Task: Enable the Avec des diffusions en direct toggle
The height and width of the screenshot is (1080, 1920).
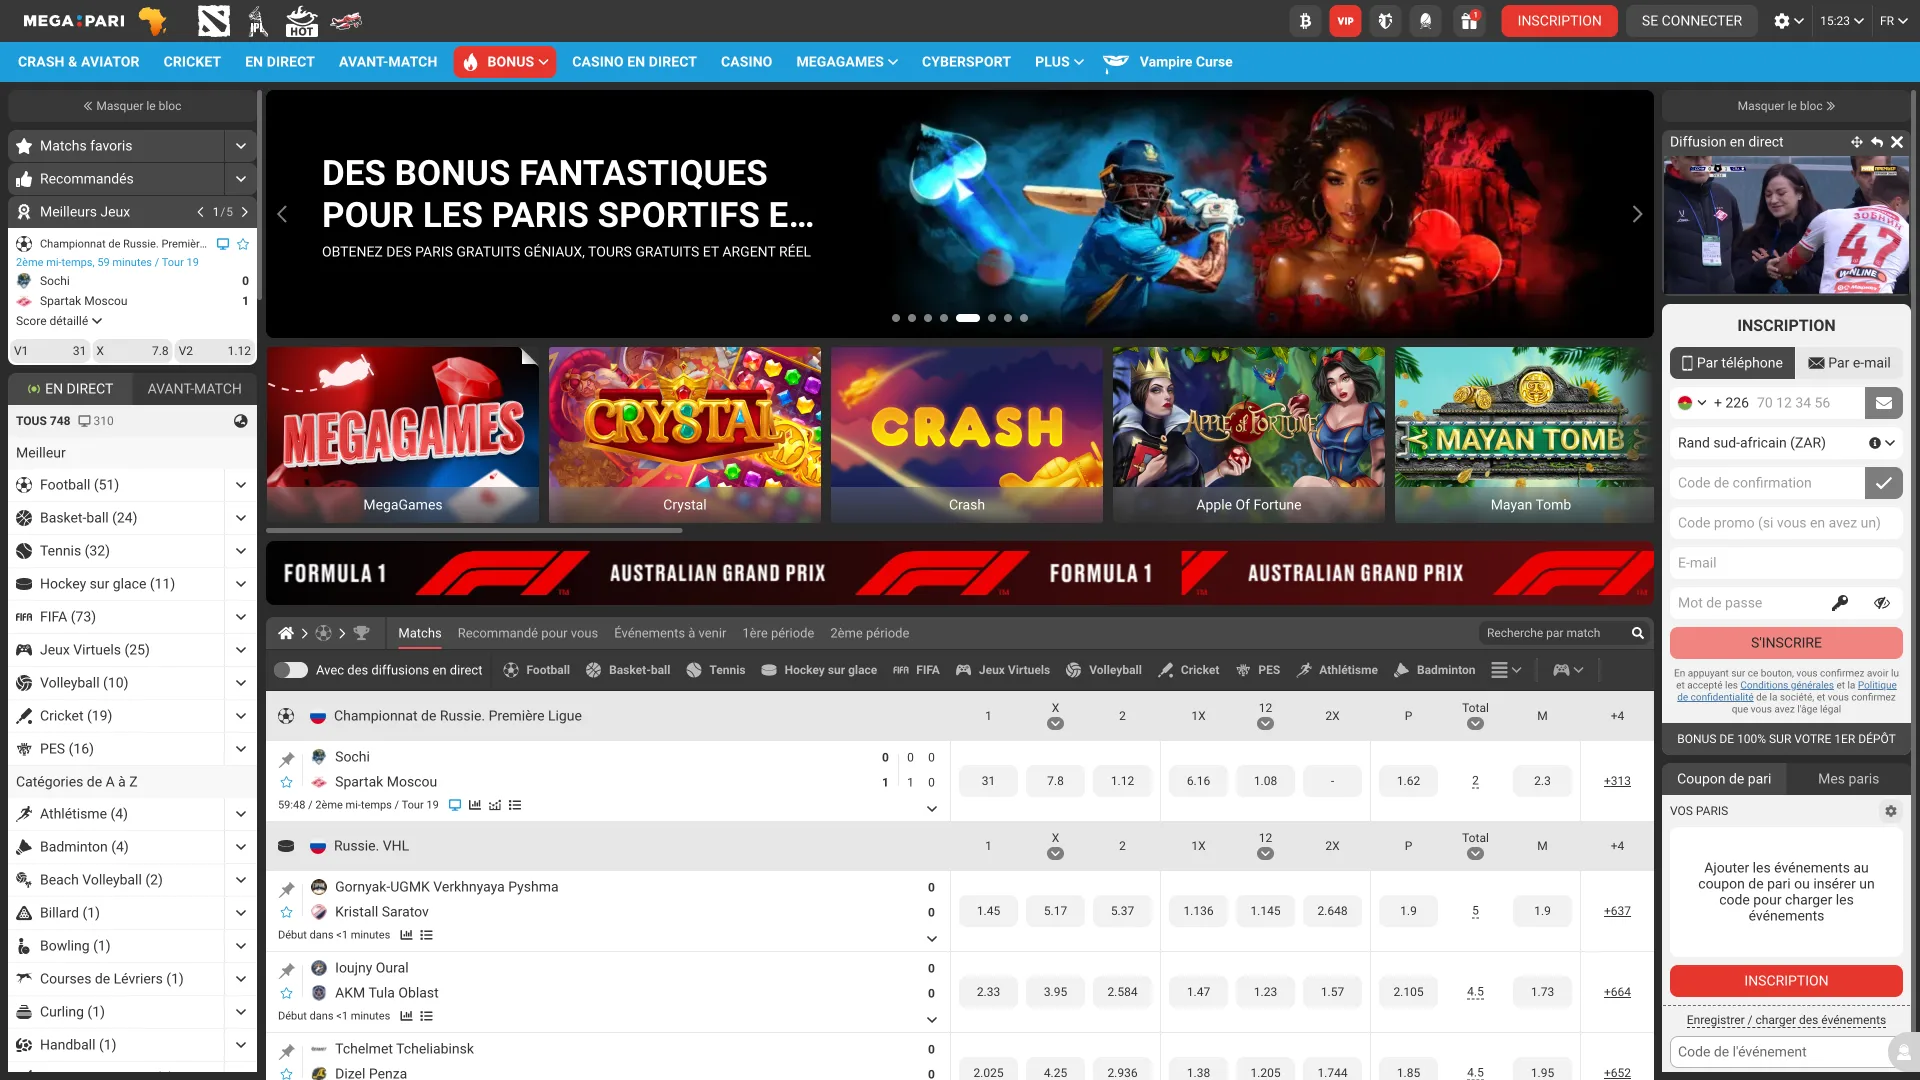Action: click(291, 670)
